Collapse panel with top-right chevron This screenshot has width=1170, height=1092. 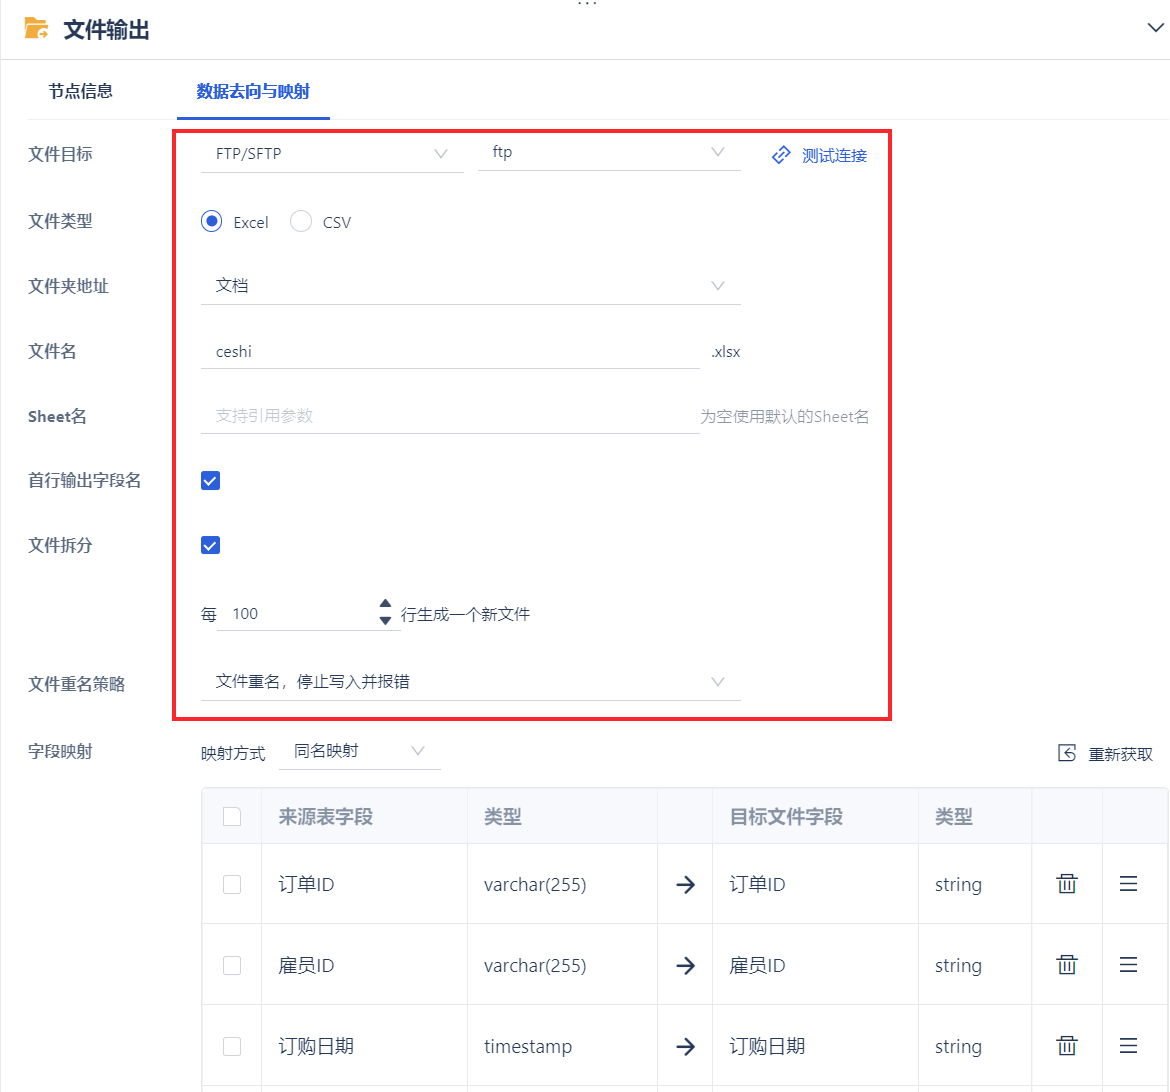point(1155,28)
